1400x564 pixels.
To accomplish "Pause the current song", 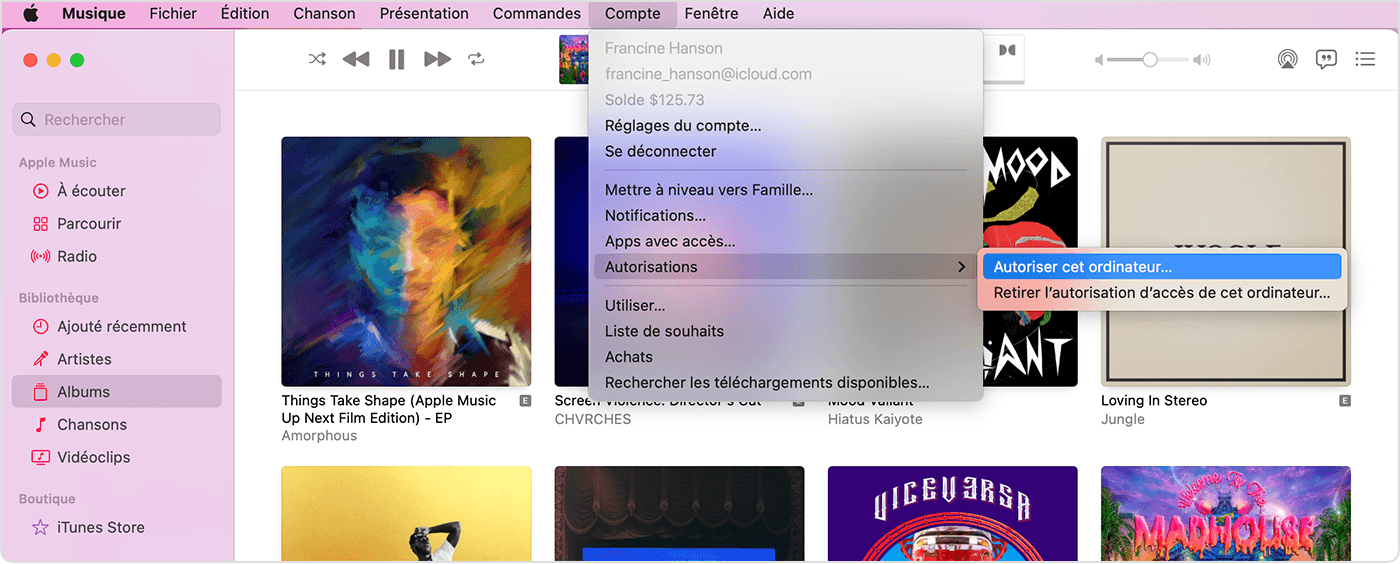I will pyautogui.click(x=397, y=59).
